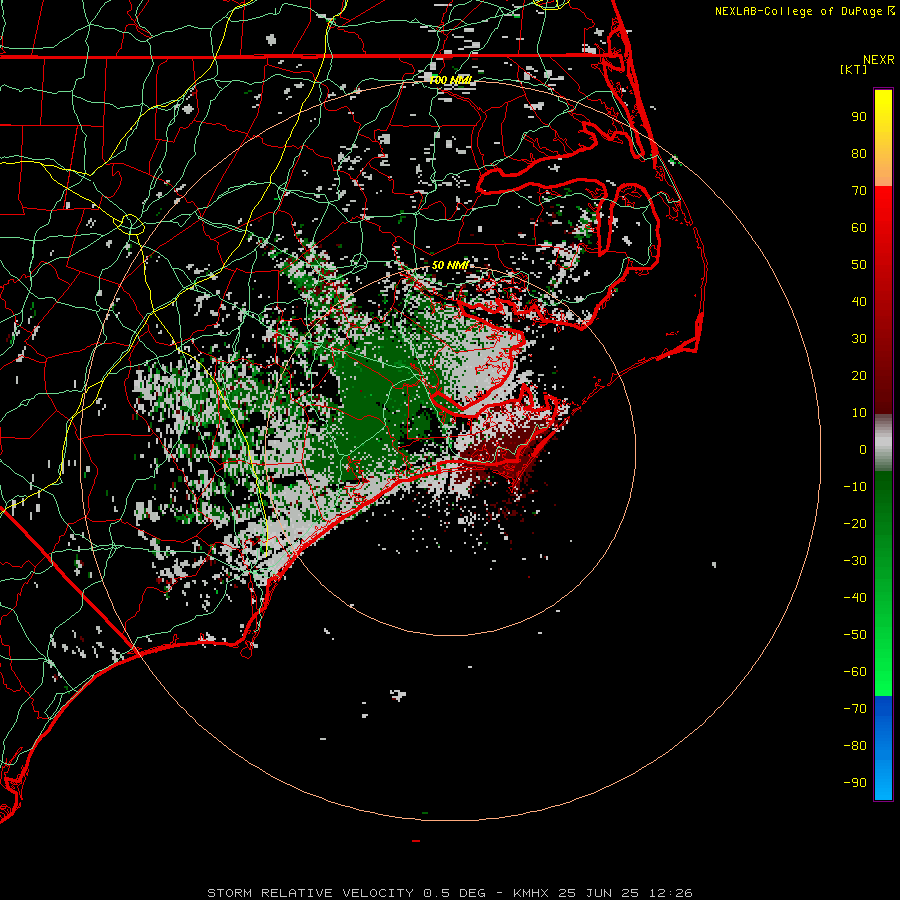
Task: Click the -10 value on velocity scale
Action: click(855, 487)
